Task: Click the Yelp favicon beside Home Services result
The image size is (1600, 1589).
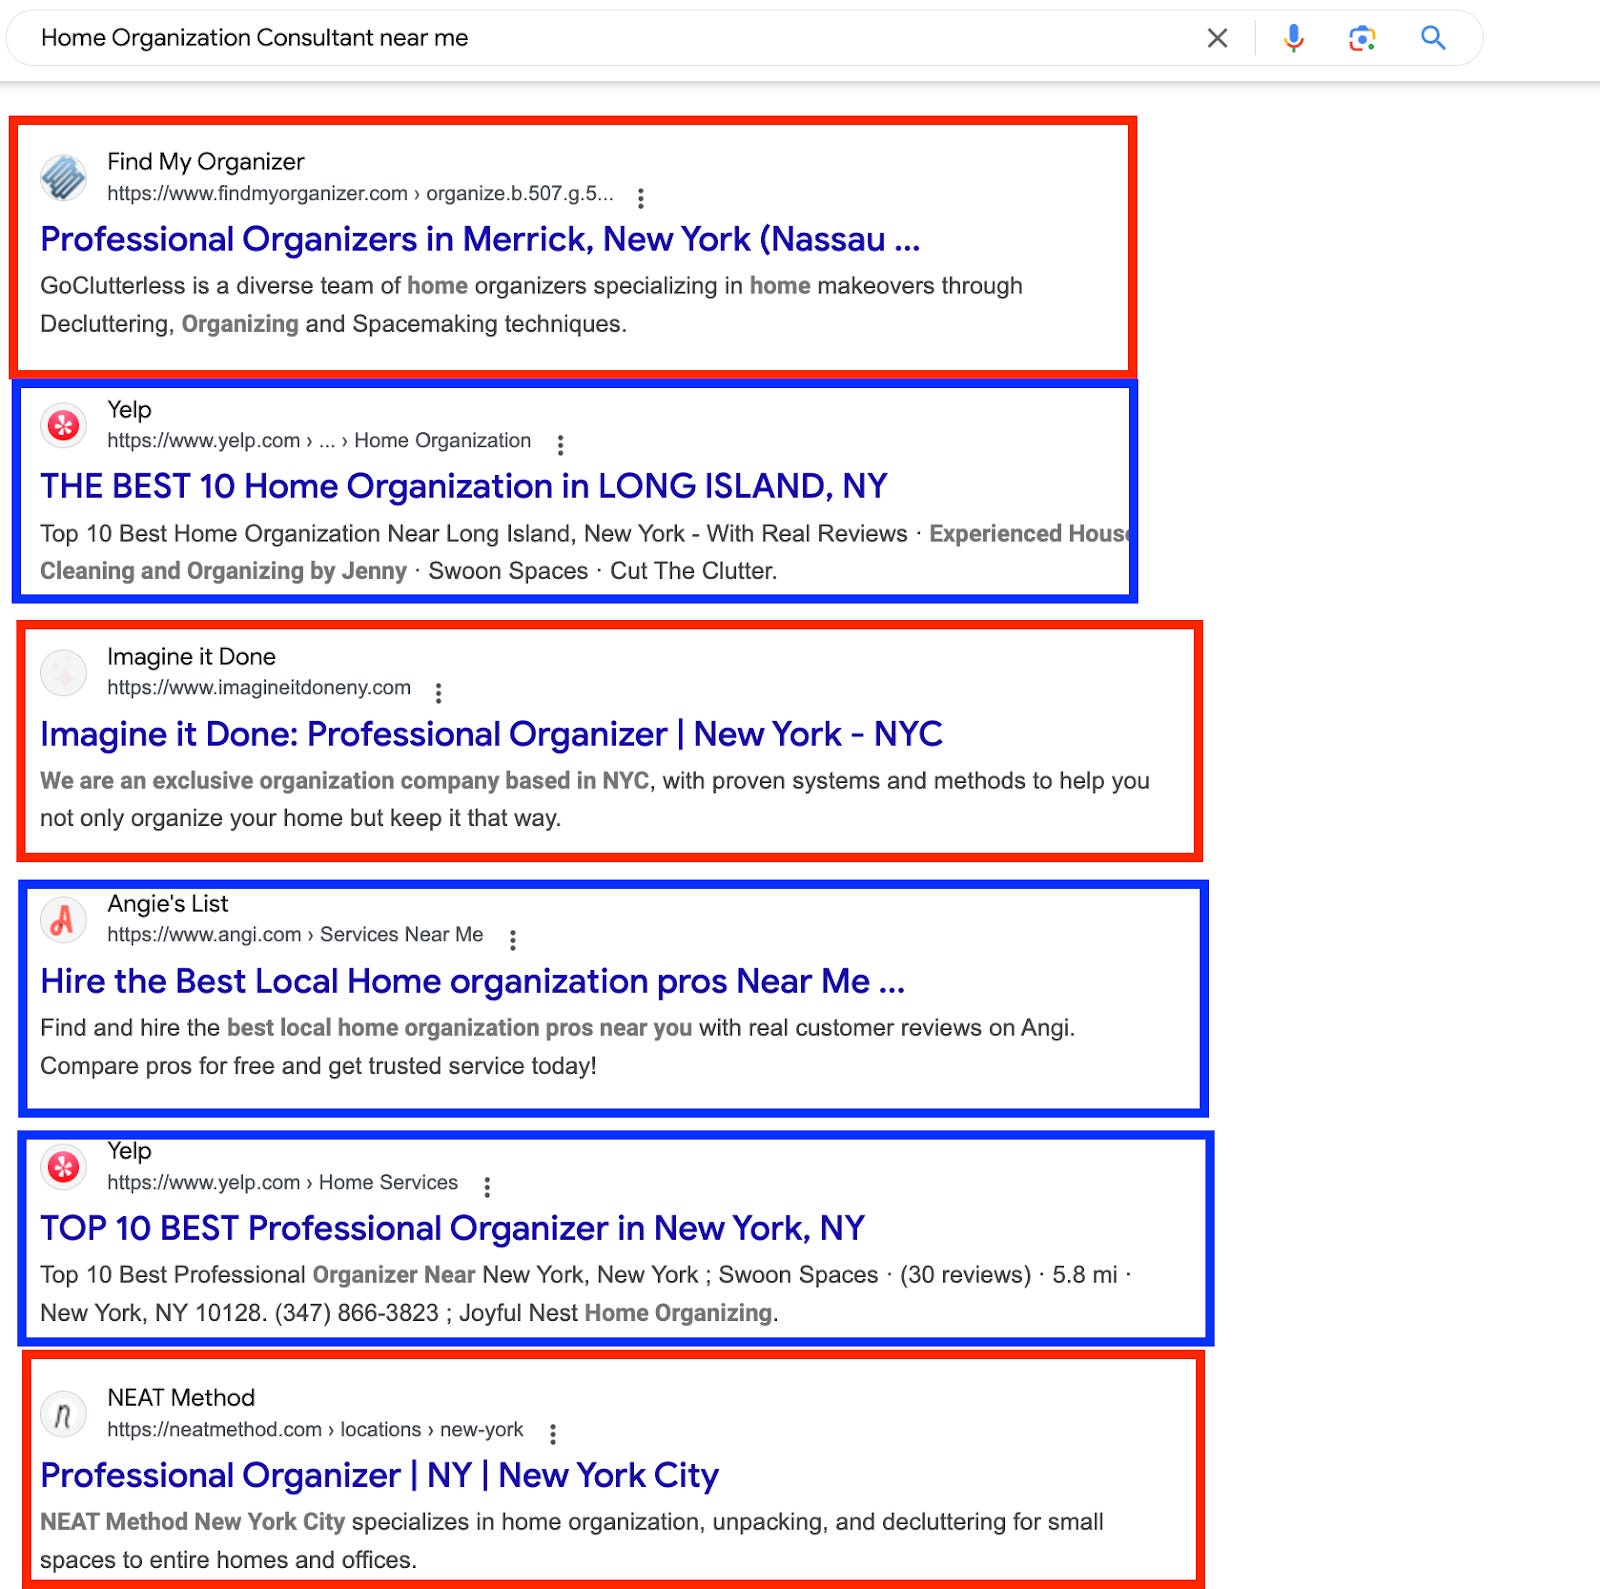Action: coord(63,1167)
